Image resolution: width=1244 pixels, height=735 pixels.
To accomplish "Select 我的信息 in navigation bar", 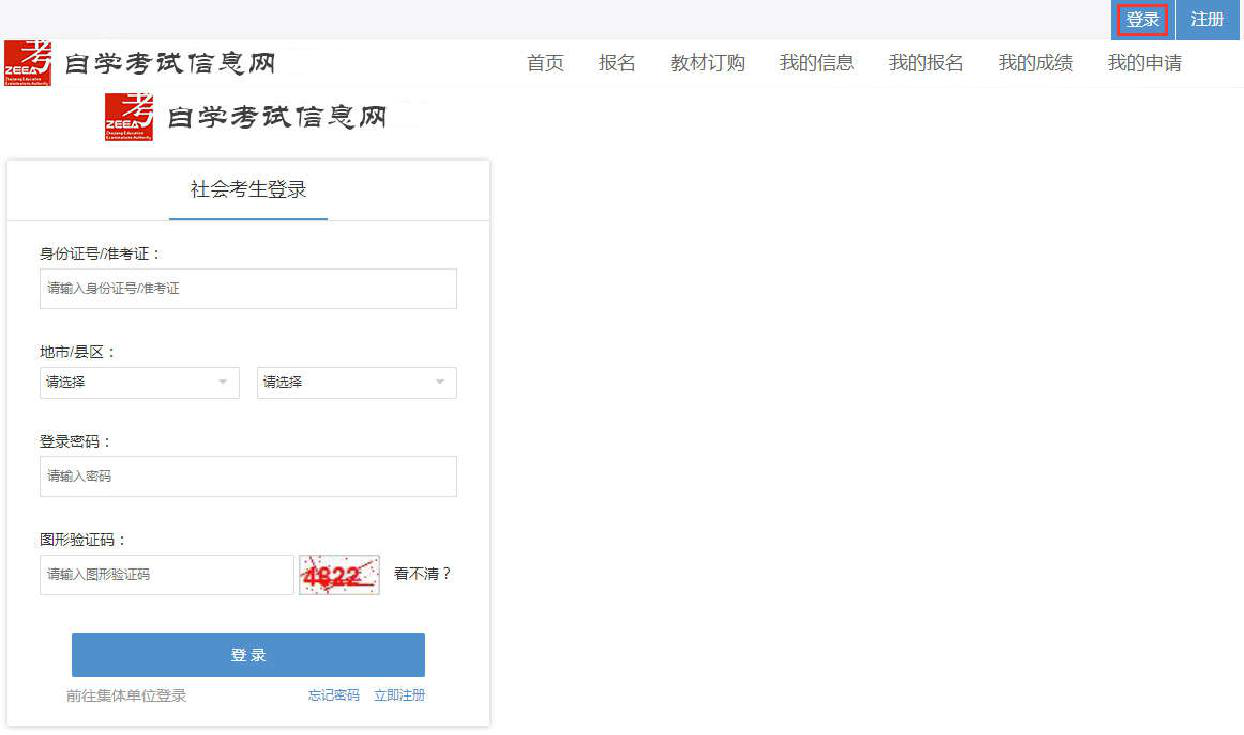I will pos(816,63).
